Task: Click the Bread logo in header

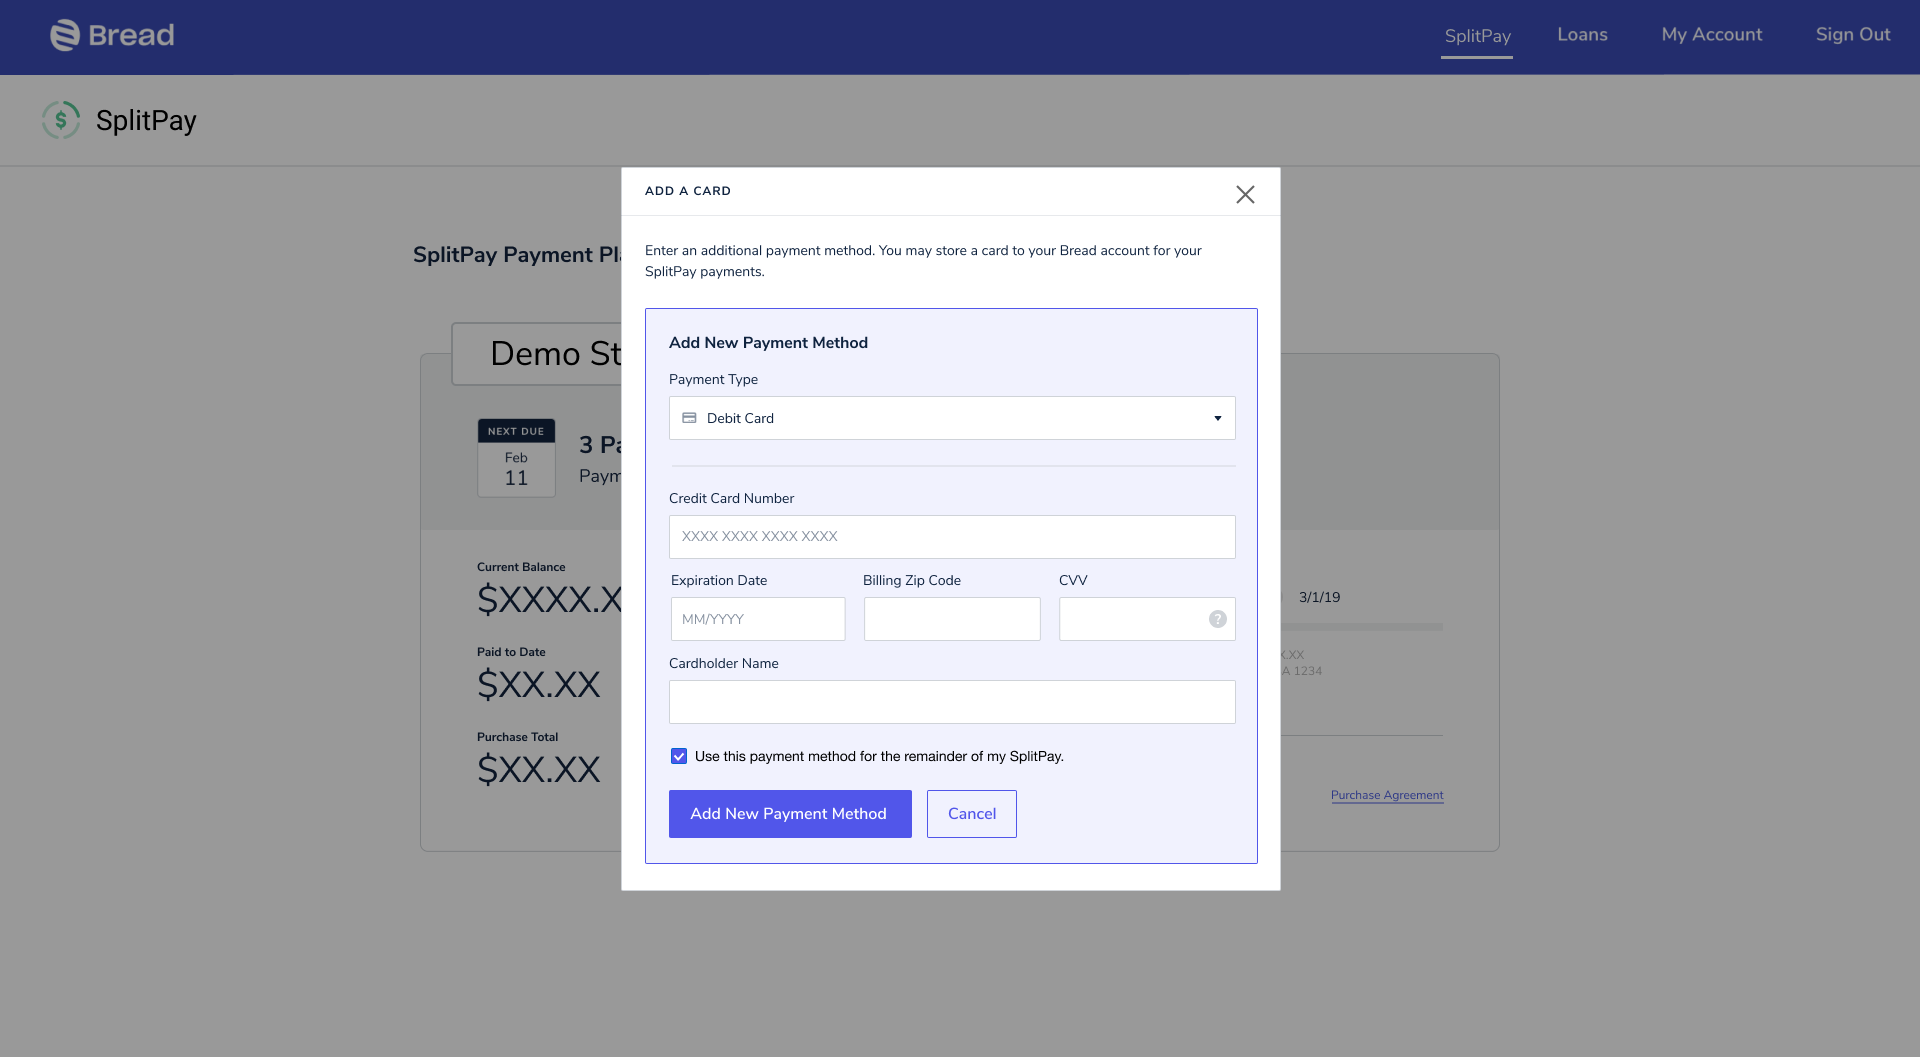Action: tap(112, 35)
